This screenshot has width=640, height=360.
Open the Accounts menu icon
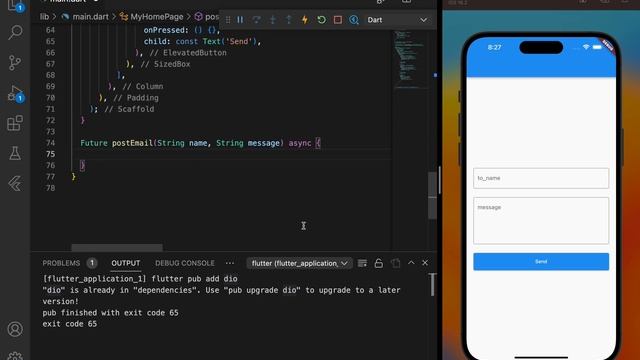15,329
